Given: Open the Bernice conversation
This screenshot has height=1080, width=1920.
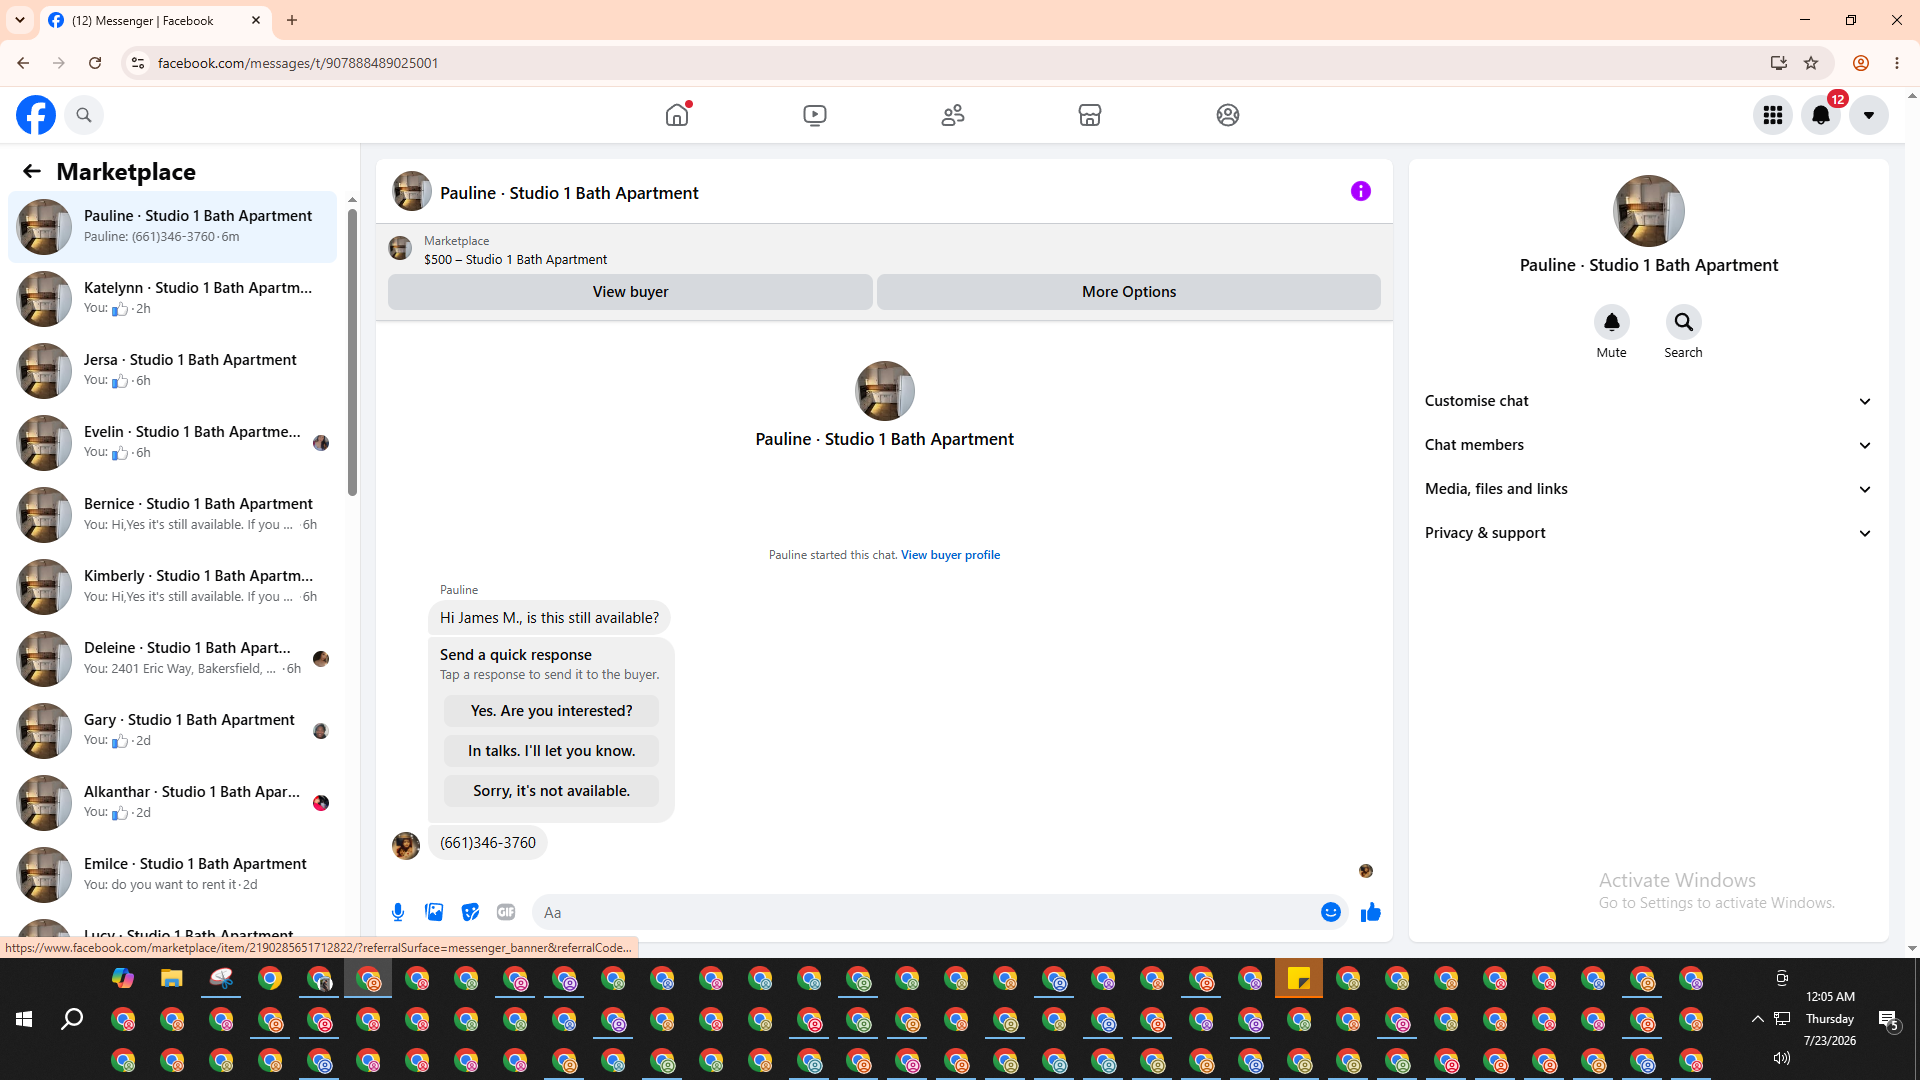Looking at the screenshot, I should click(172, 515).
